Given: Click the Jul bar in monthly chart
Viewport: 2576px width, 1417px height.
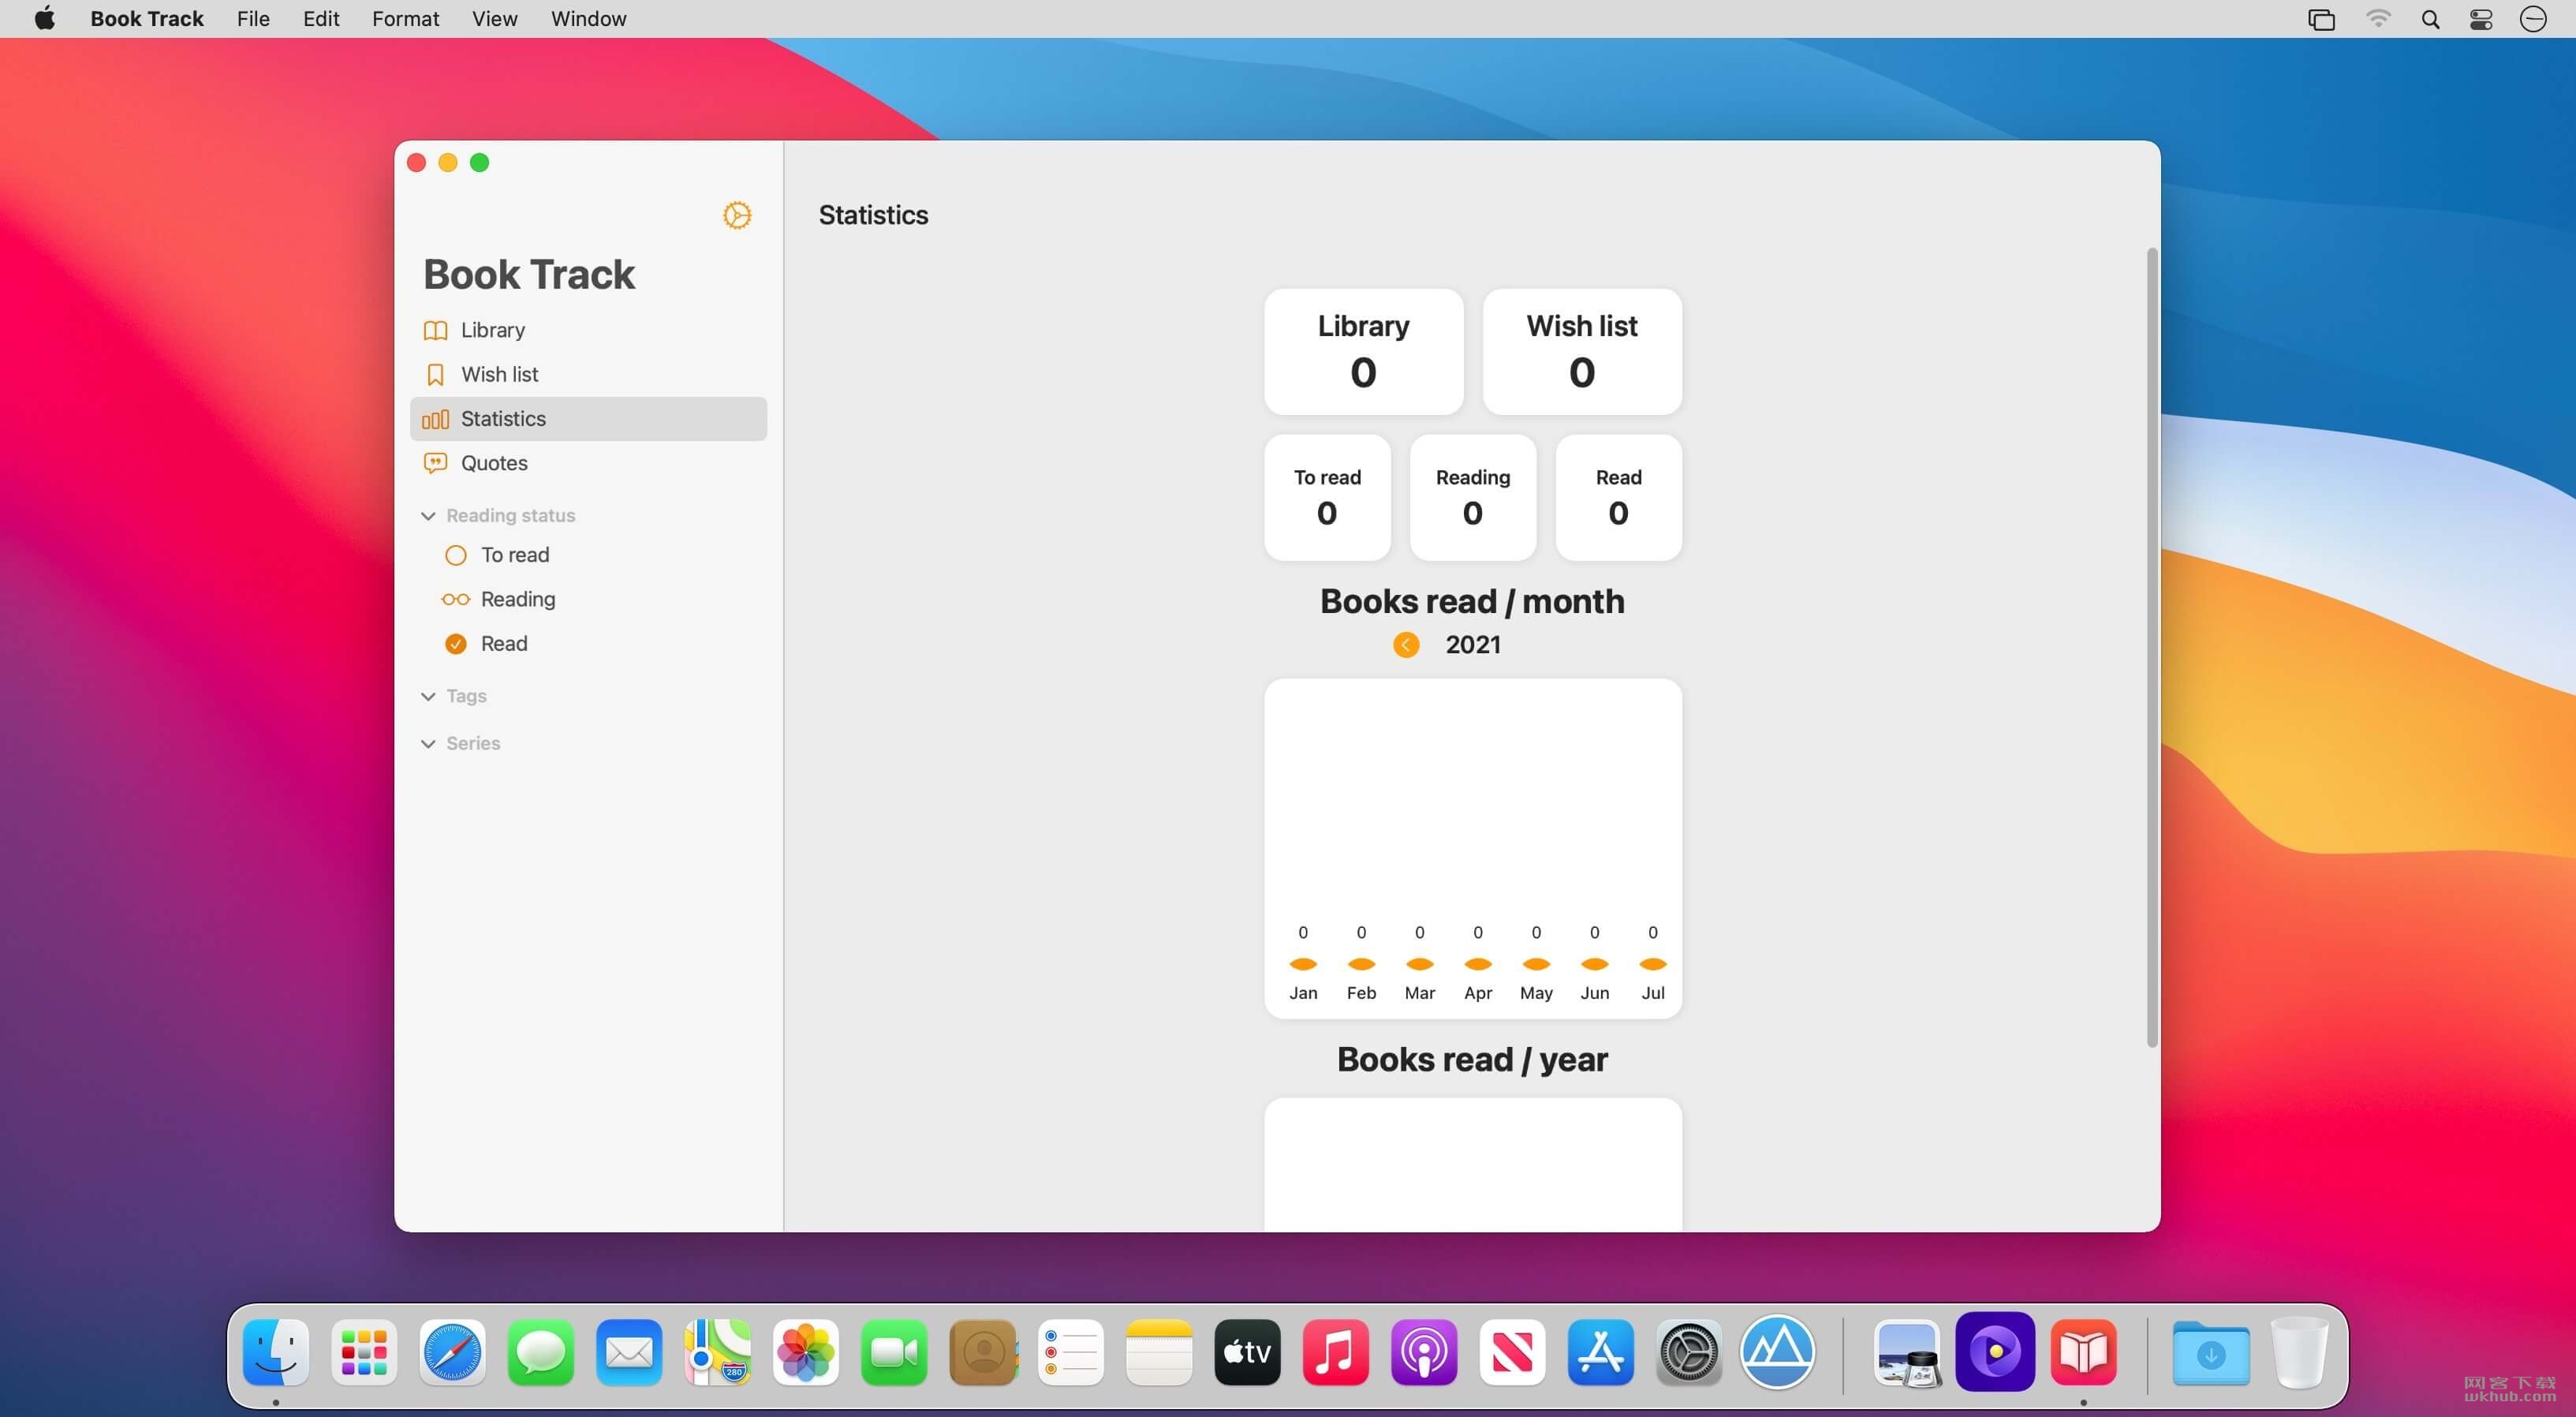Looking at the screenshot, I should coord(1653,964).
